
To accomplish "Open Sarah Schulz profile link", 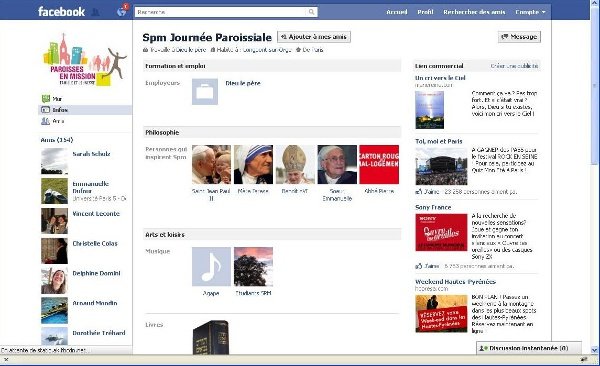I will 91,154.
